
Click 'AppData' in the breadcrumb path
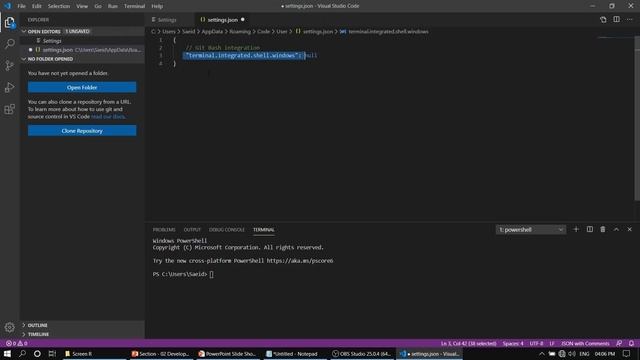pyautogui.click(x=212, y=31)
